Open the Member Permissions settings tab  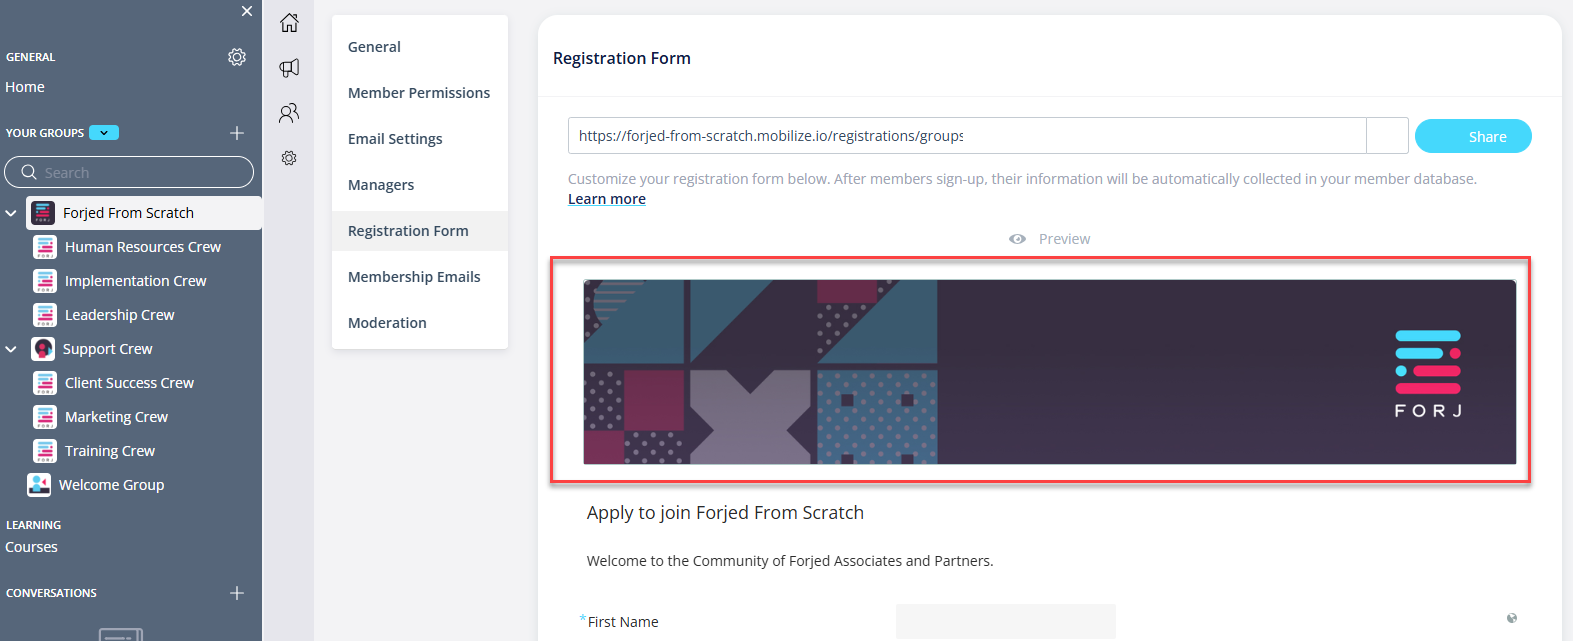point(419,93)
